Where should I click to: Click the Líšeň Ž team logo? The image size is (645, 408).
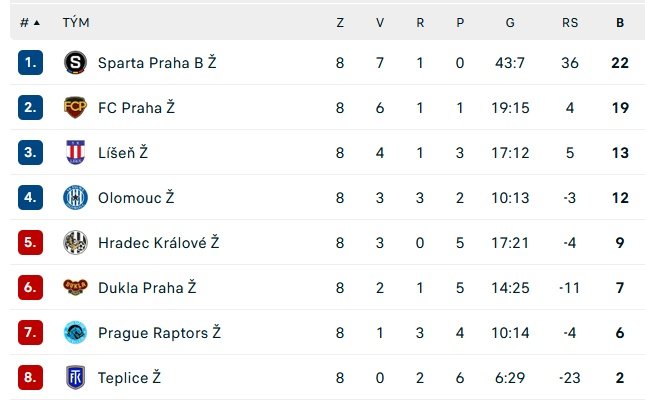(x=75, y=152)
